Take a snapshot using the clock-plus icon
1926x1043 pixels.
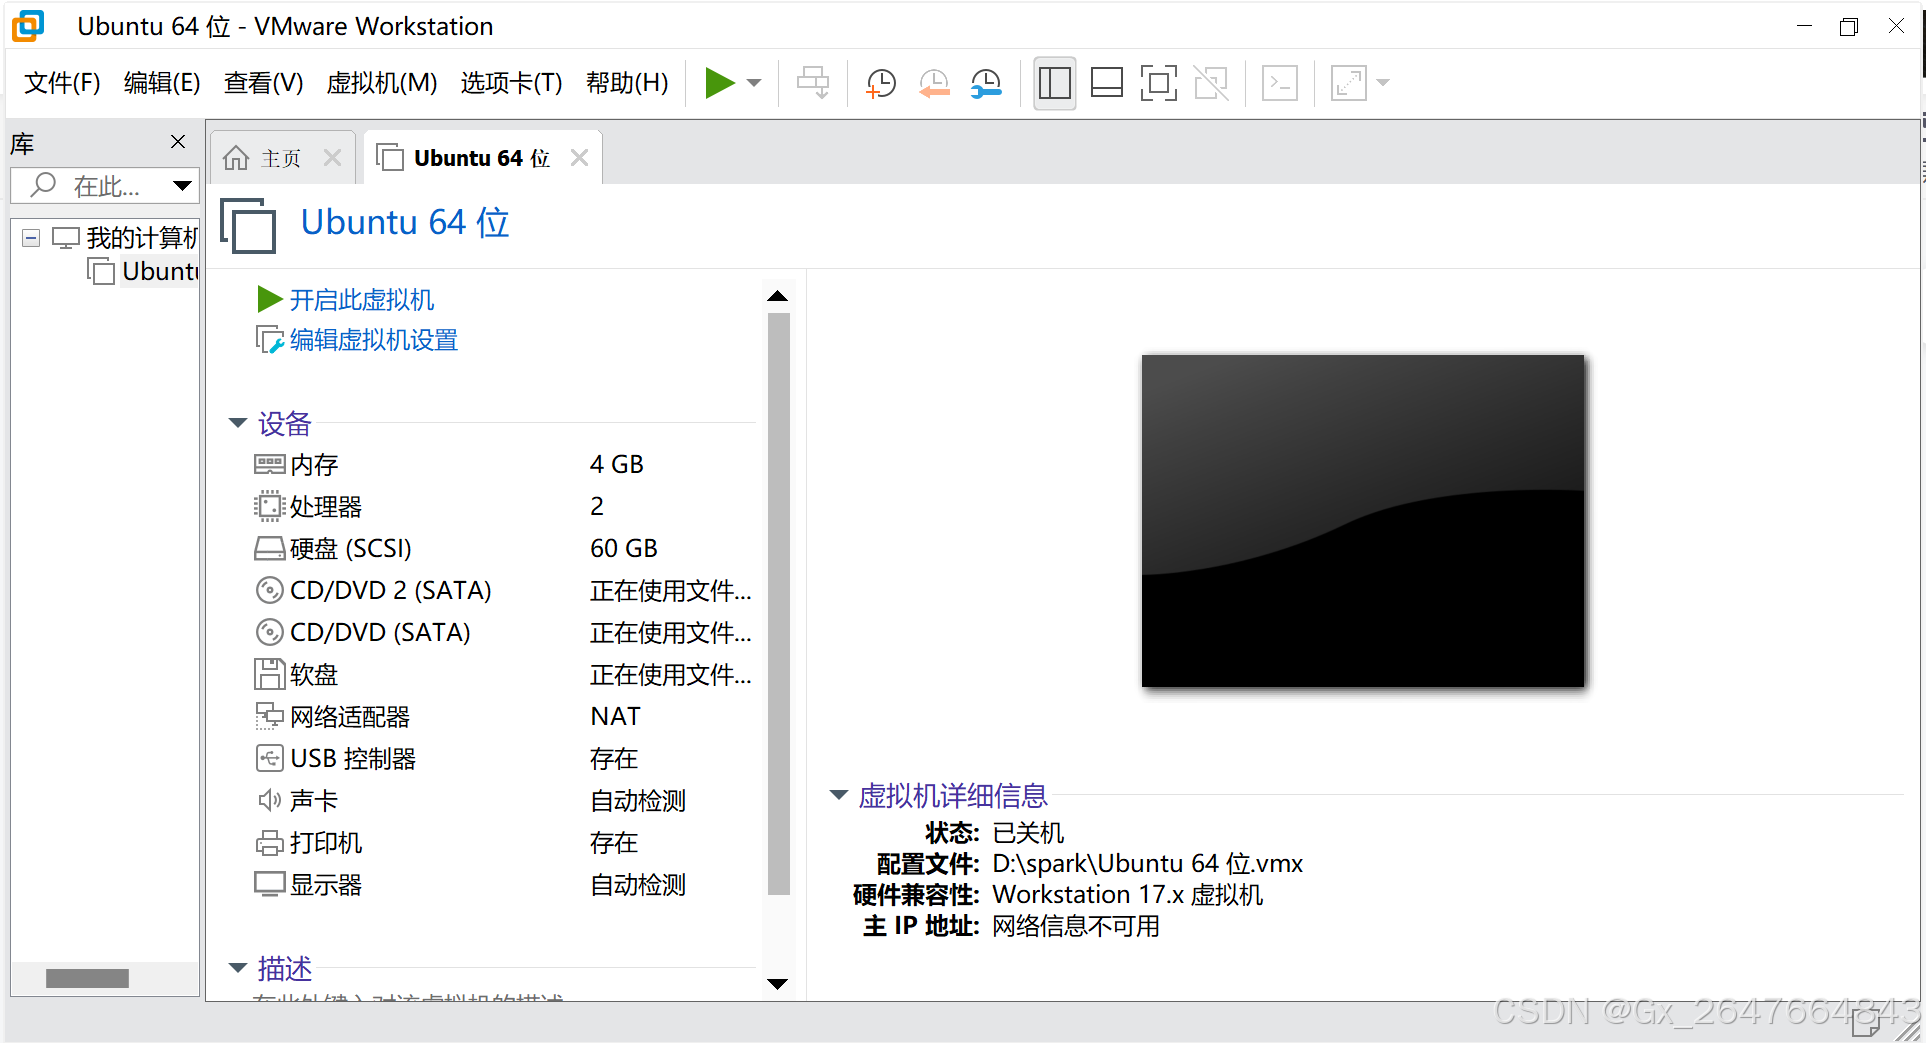[x=881, y=83]
